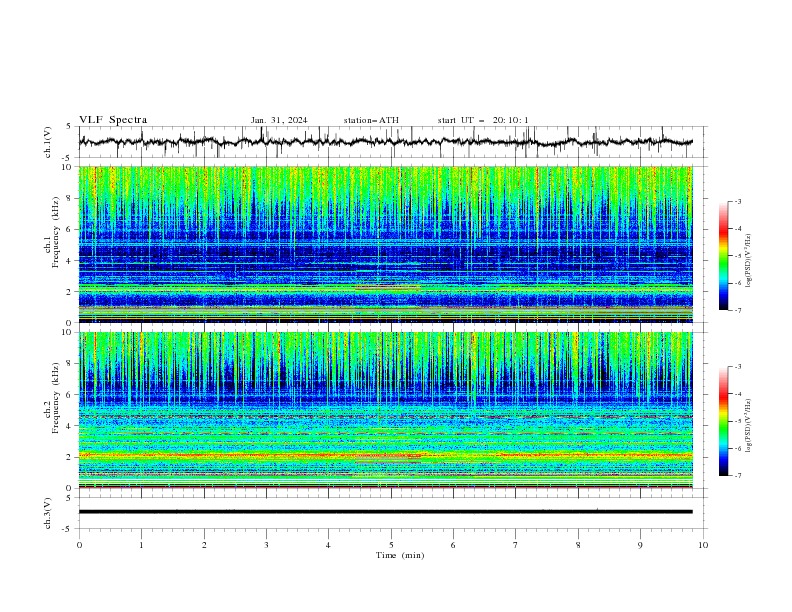Click inside the ch.2 spectrogram panel
The image size is (792, 612).
click(385, 410)
